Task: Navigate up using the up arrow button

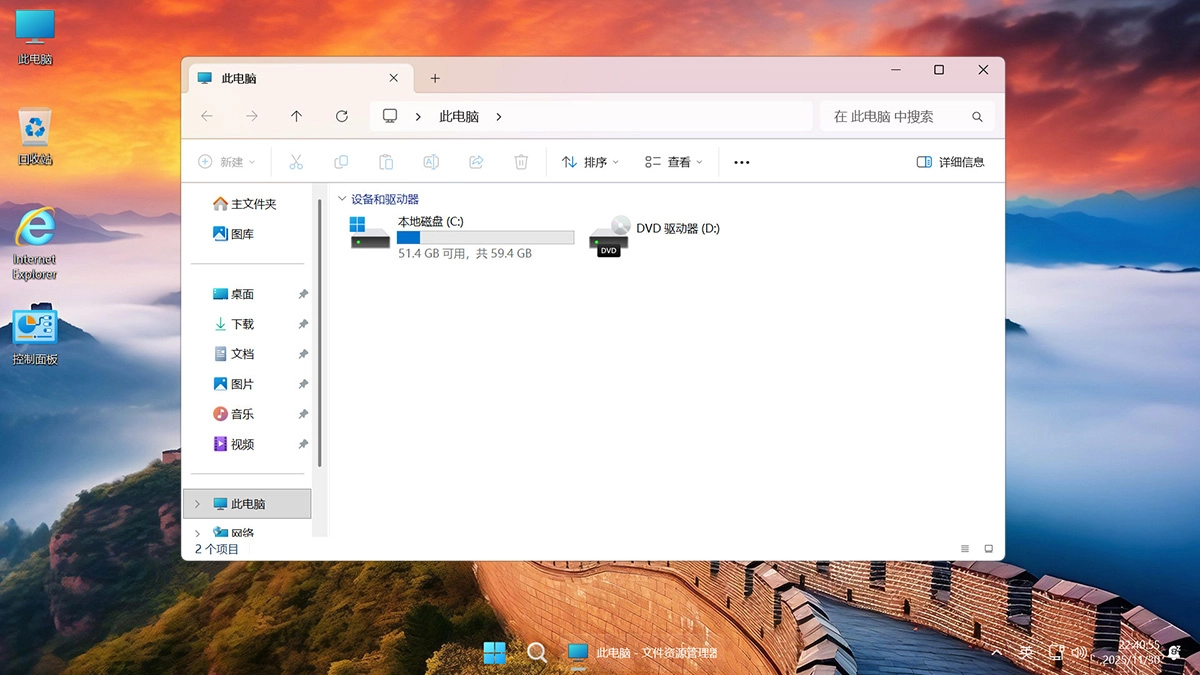Action: pyautogui.click(x=296, y=116)
